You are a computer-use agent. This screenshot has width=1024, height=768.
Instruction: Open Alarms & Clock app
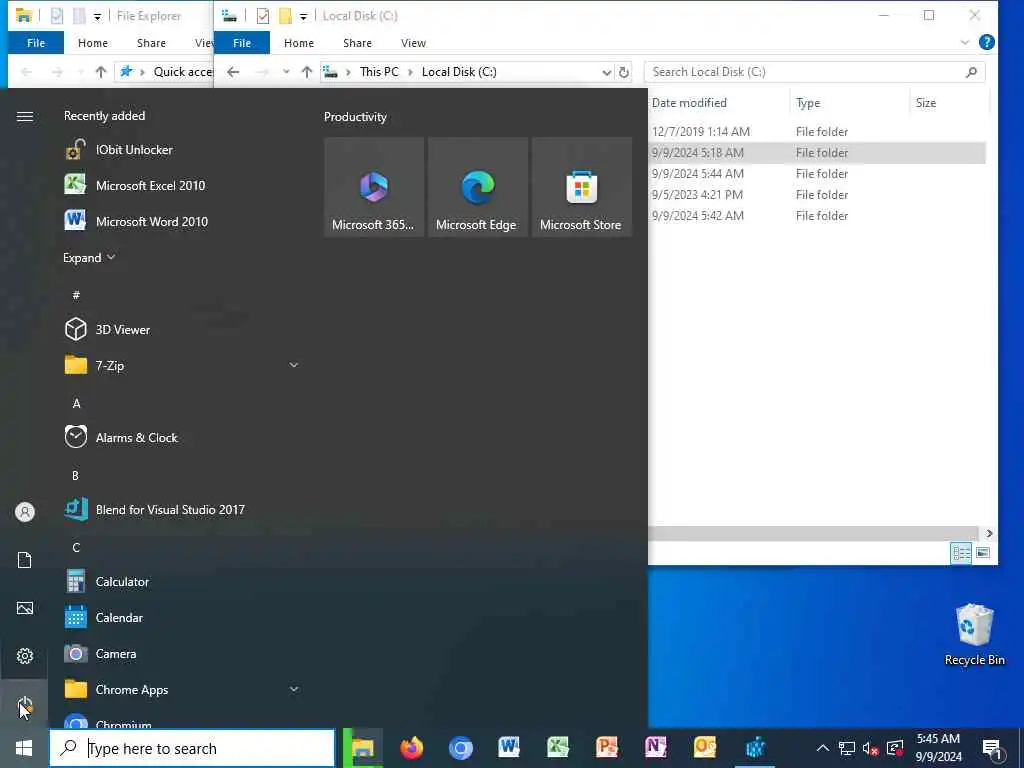click(x=182, y=438)
